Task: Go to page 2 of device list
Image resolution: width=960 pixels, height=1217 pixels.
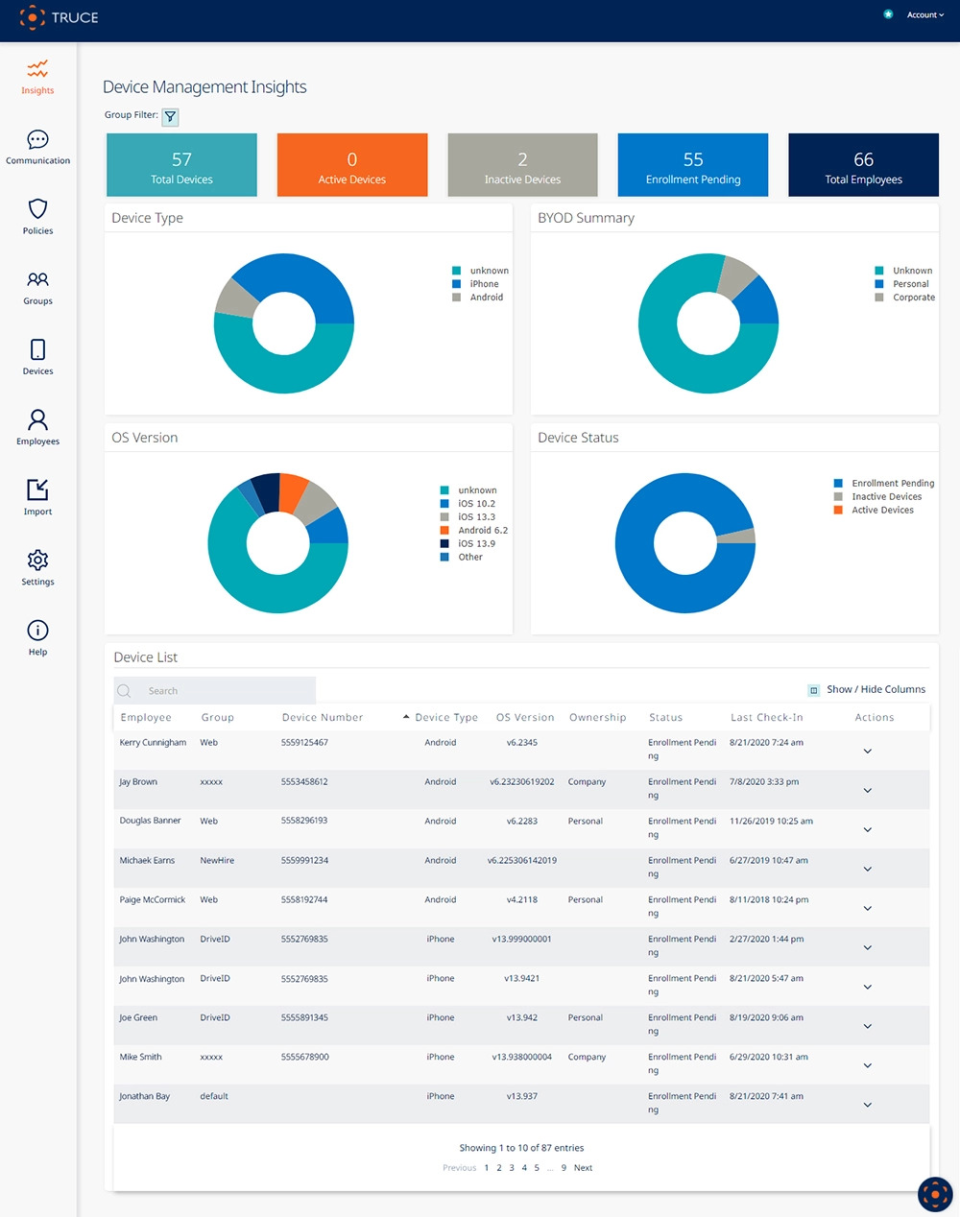Action: (x=499, y=1168)
